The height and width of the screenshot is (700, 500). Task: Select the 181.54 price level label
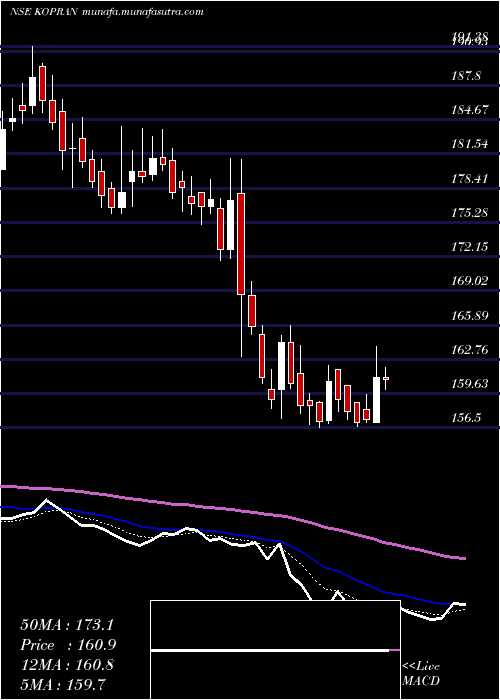click(469, 144)
